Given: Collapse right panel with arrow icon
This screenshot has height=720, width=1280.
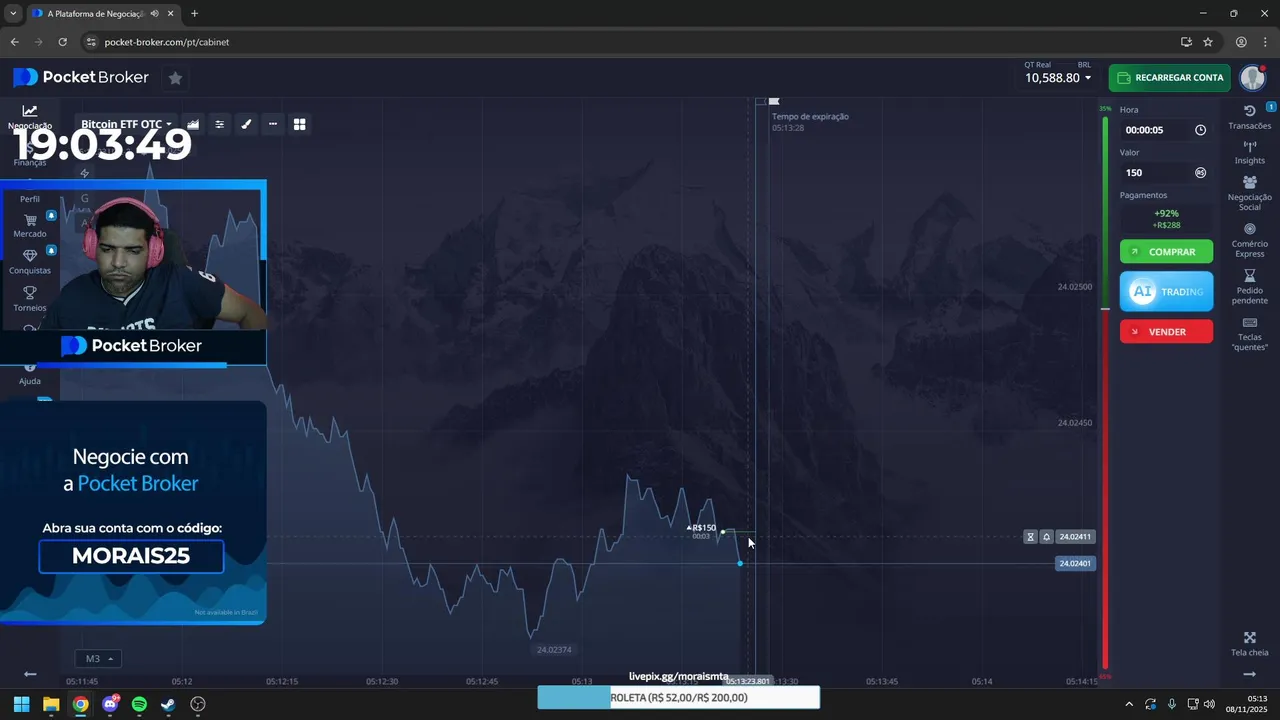Looking at the screenshot, I should 1249,675.
